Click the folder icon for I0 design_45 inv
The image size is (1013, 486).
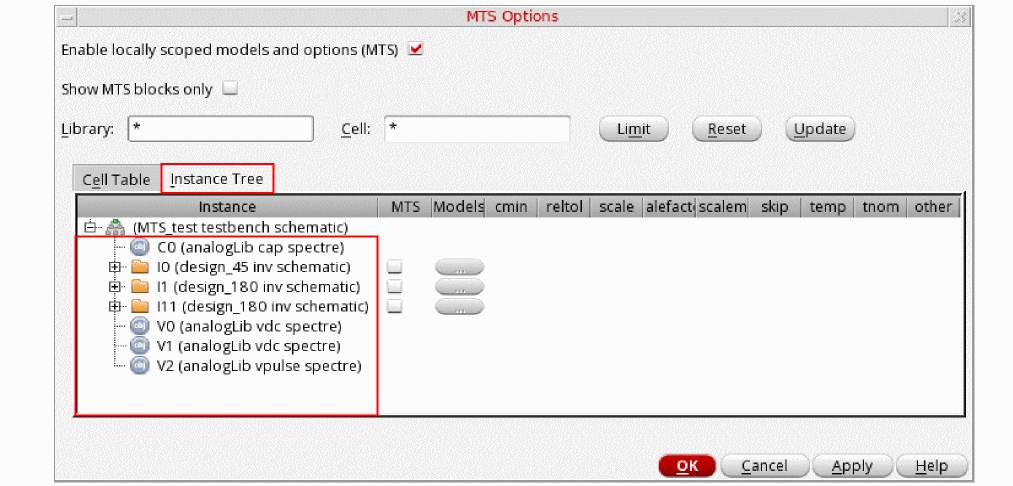[x=139, y=267]
